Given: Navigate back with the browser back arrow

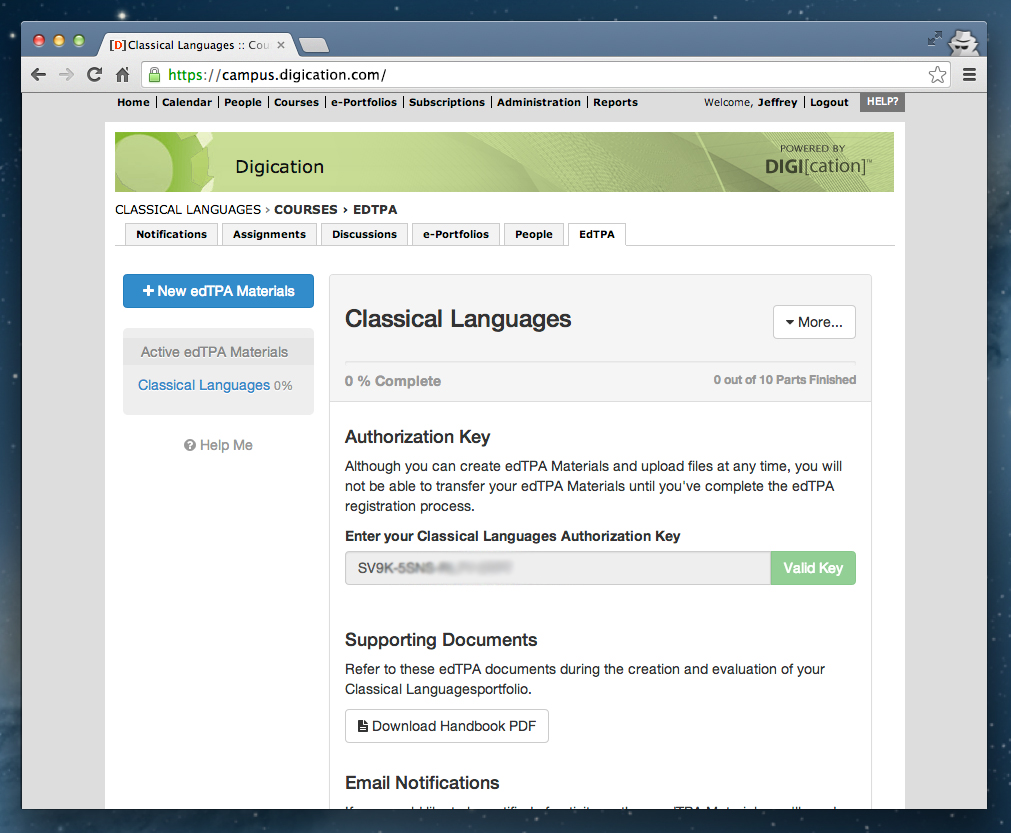Looking at the screenshot, I should point(37,74).
